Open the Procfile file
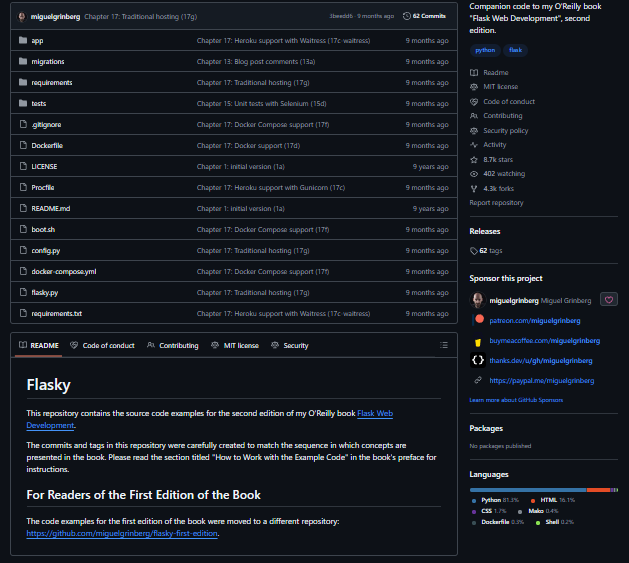The width and height of the screenshot is (629, 563). [43, 187]
